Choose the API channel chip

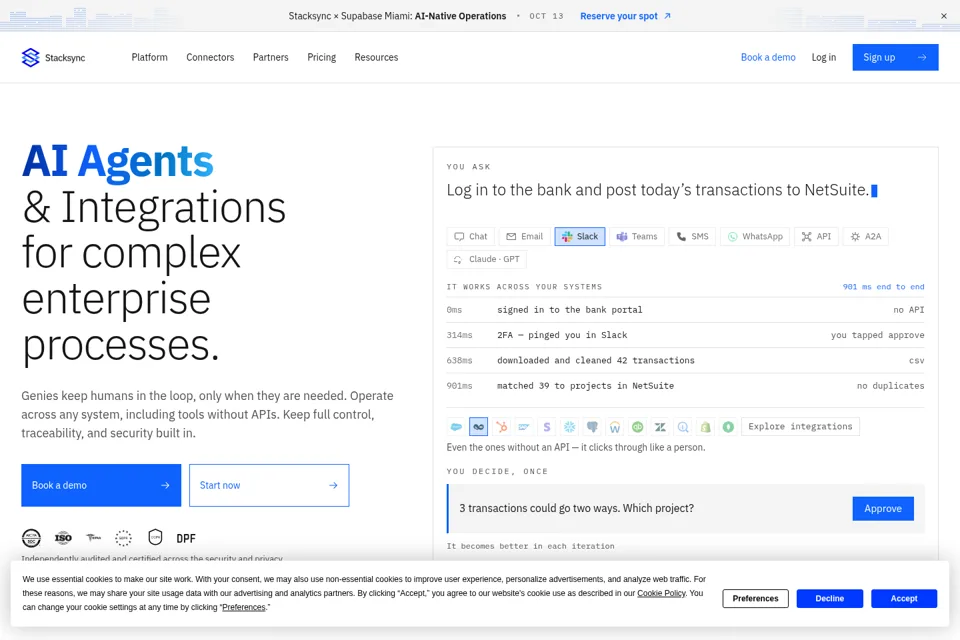tap(816, 236)
